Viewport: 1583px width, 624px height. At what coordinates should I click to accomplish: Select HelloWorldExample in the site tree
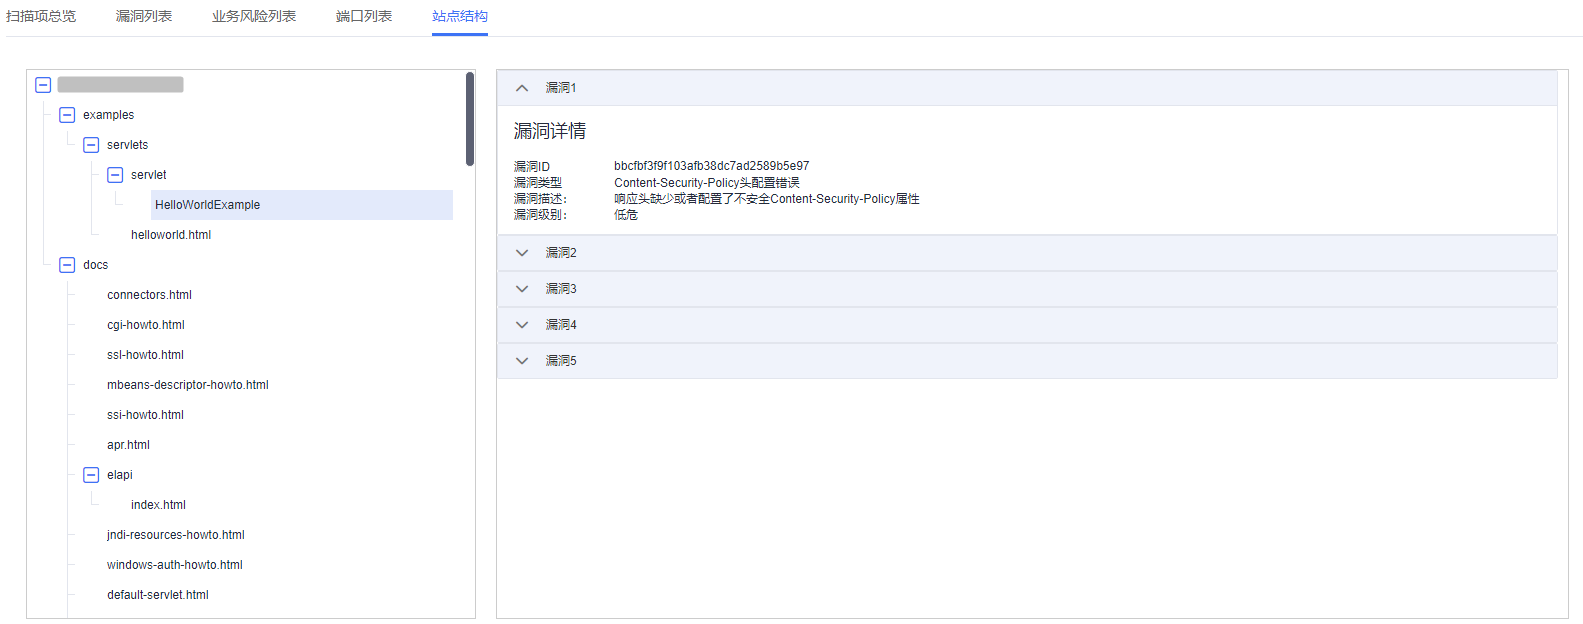(208, 205)
